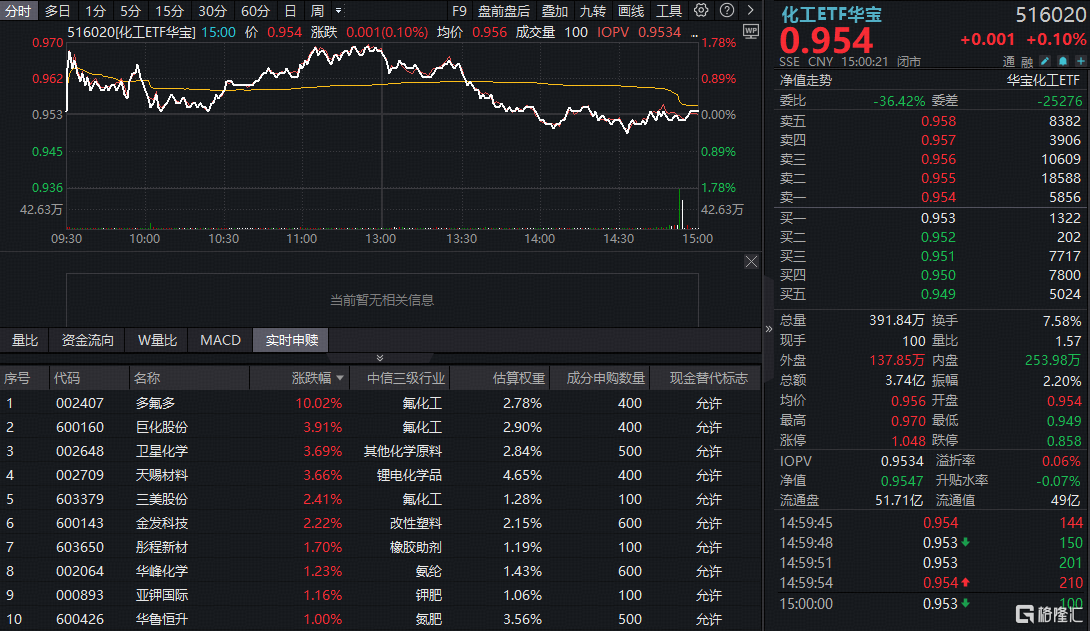Open the help question mark icon

click(x=726, y=10)
